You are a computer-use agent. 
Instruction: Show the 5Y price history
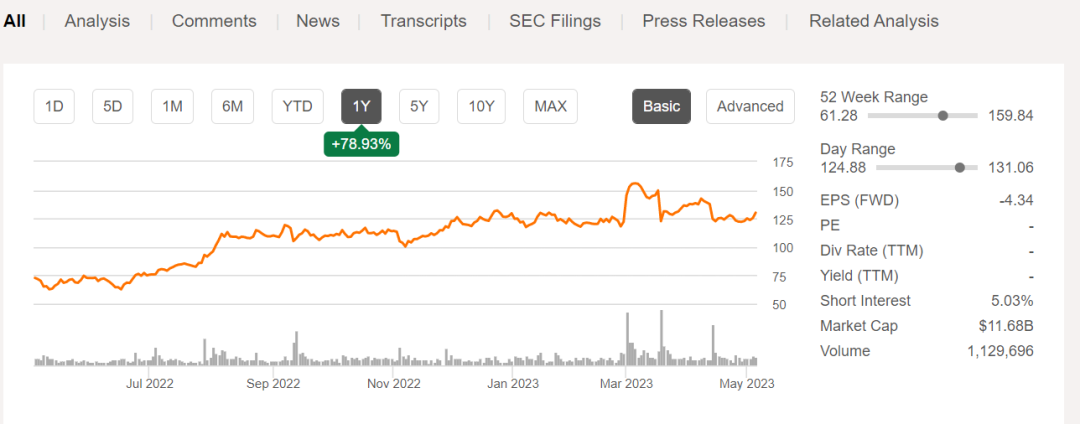(x=419, y=106)
